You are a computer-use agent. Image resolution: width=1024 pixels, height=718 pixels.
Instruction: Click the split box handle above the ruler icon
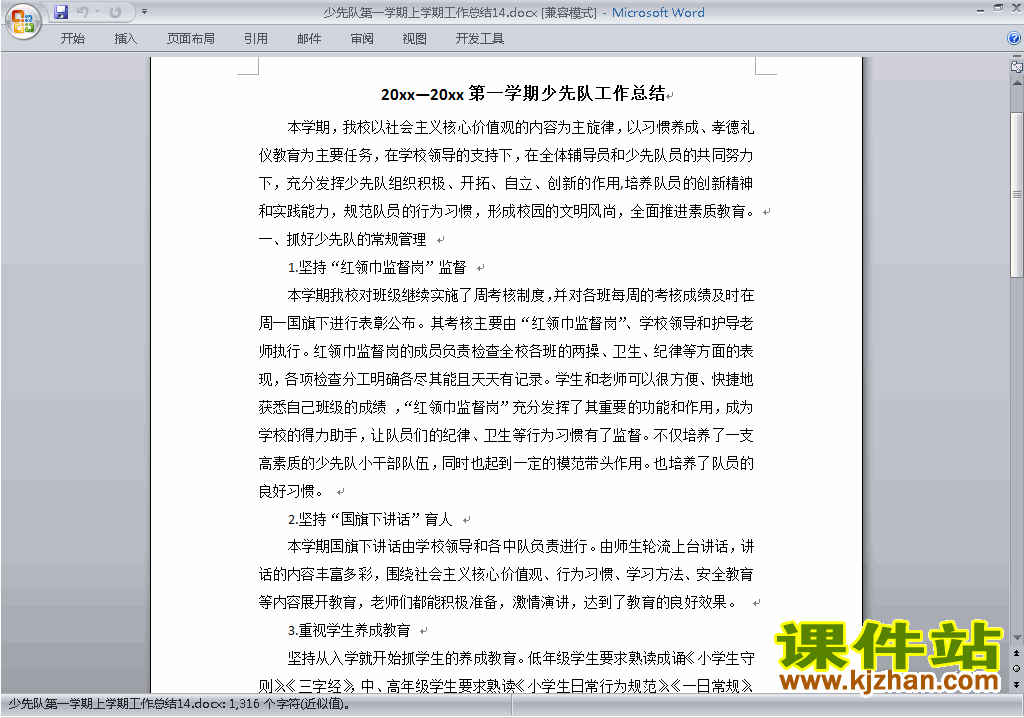tap(1016, 57)
